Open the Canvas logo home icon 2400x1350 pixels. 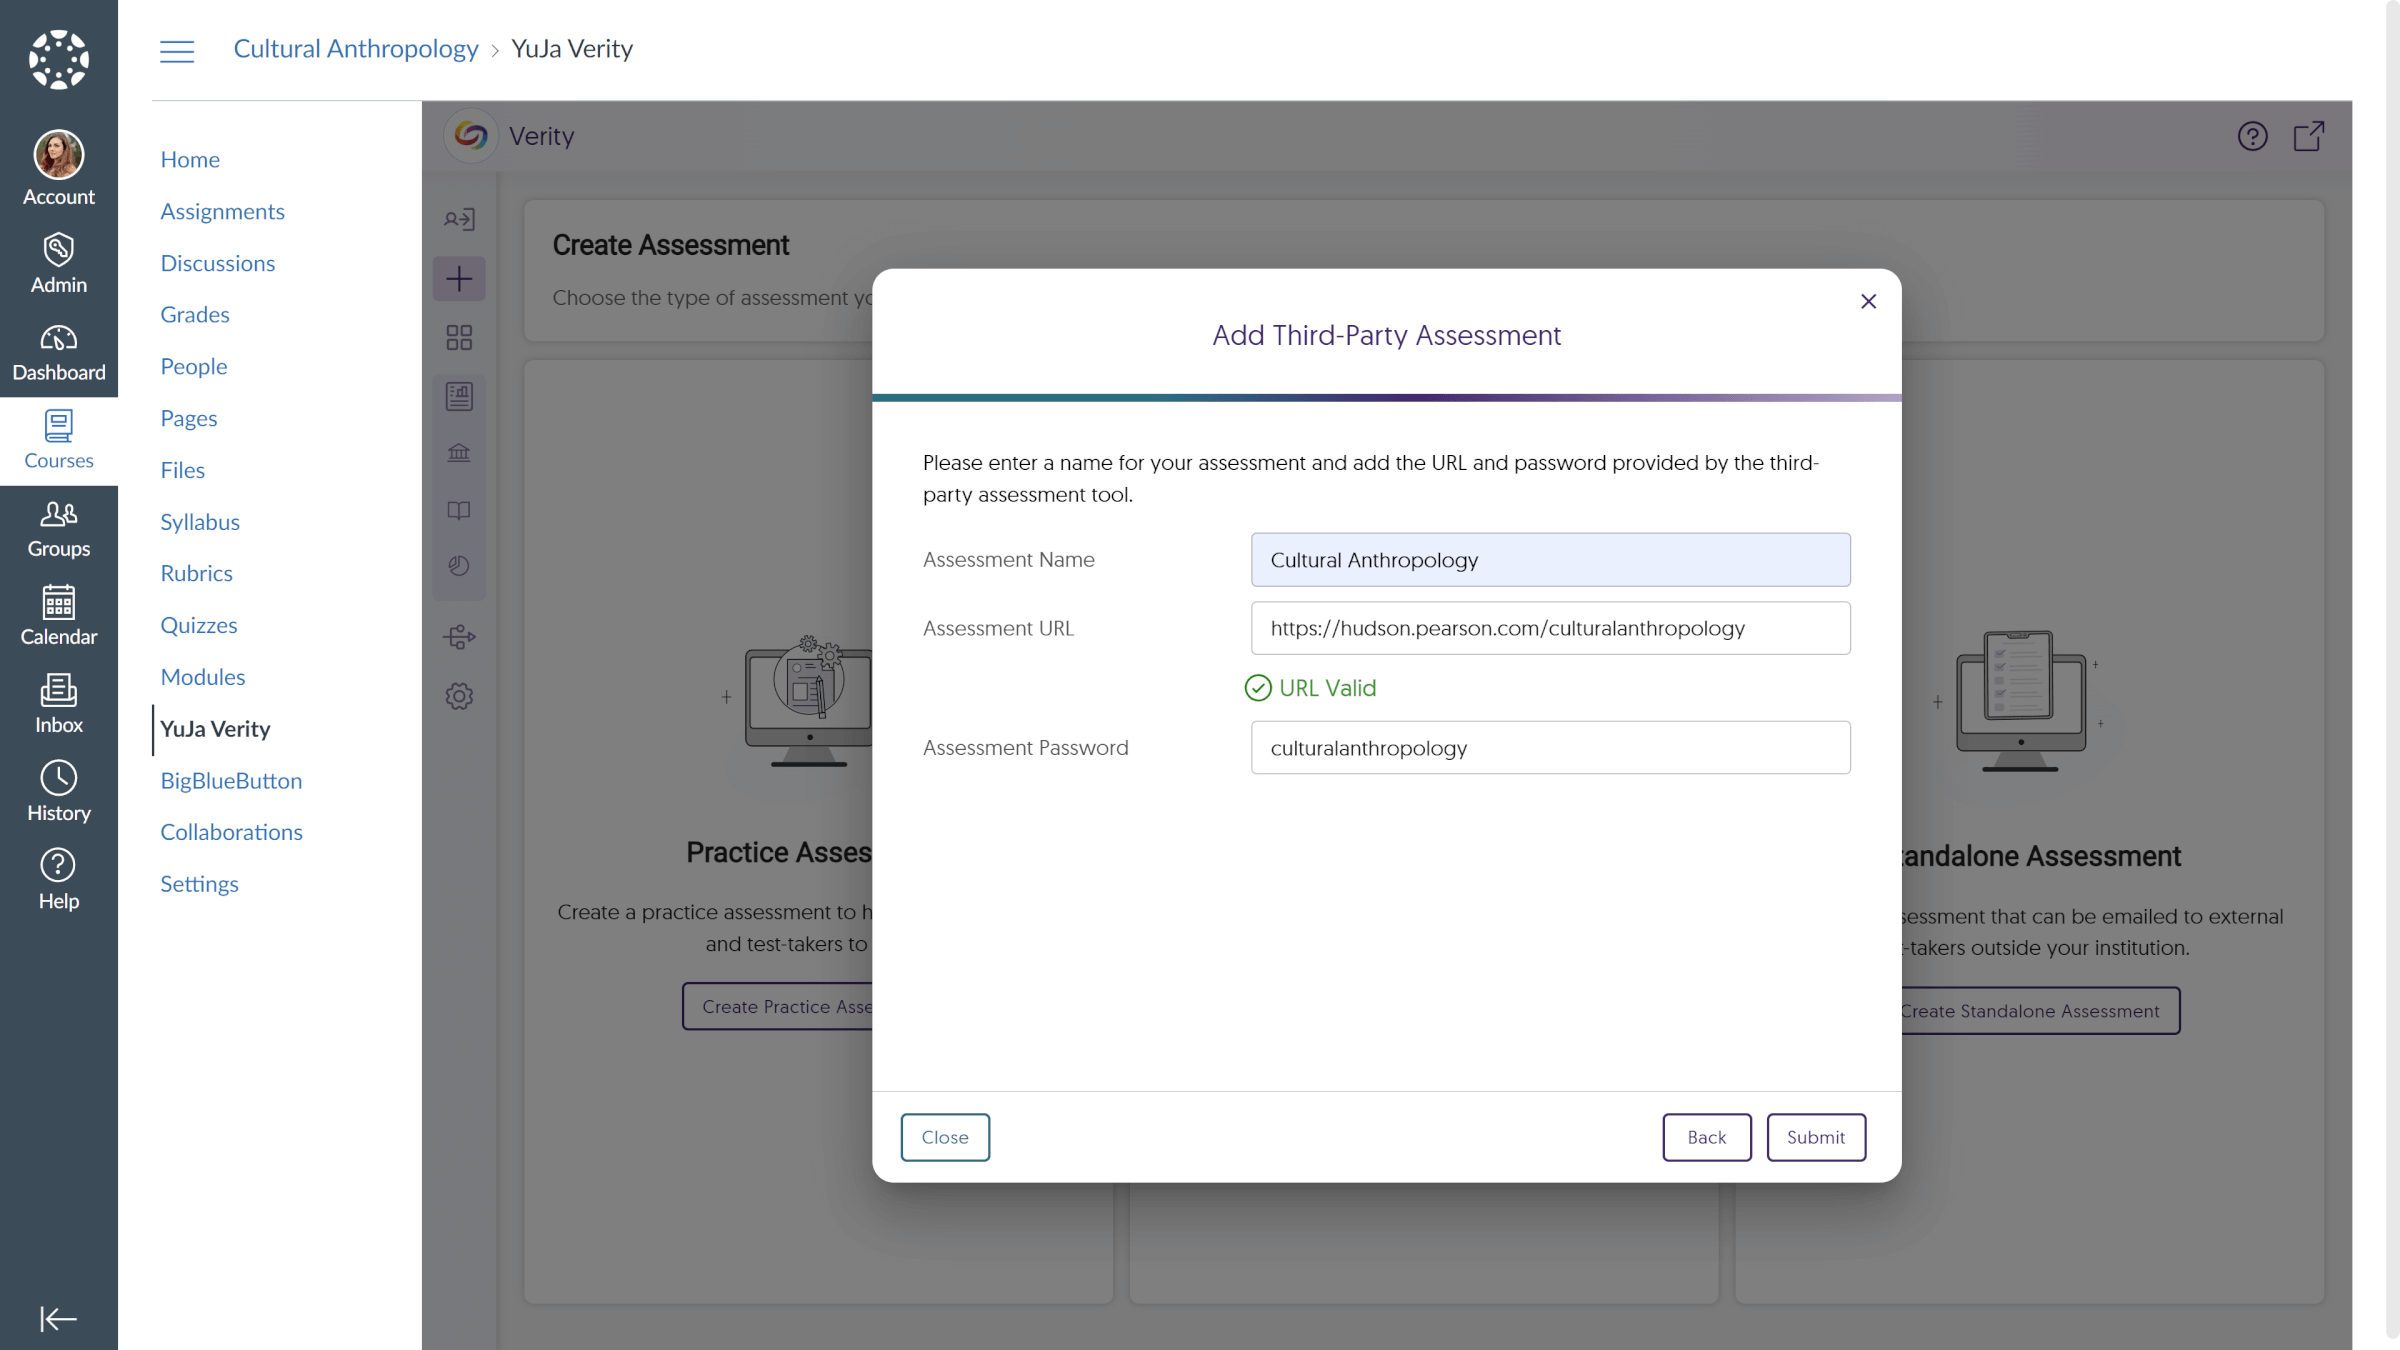pos(59,59)
